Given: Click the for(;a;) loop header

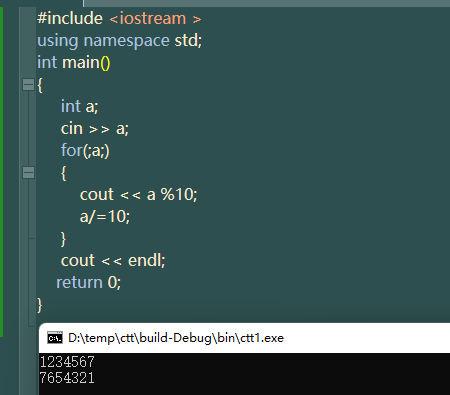Looking at the screenshot, I should pos(85,150).
